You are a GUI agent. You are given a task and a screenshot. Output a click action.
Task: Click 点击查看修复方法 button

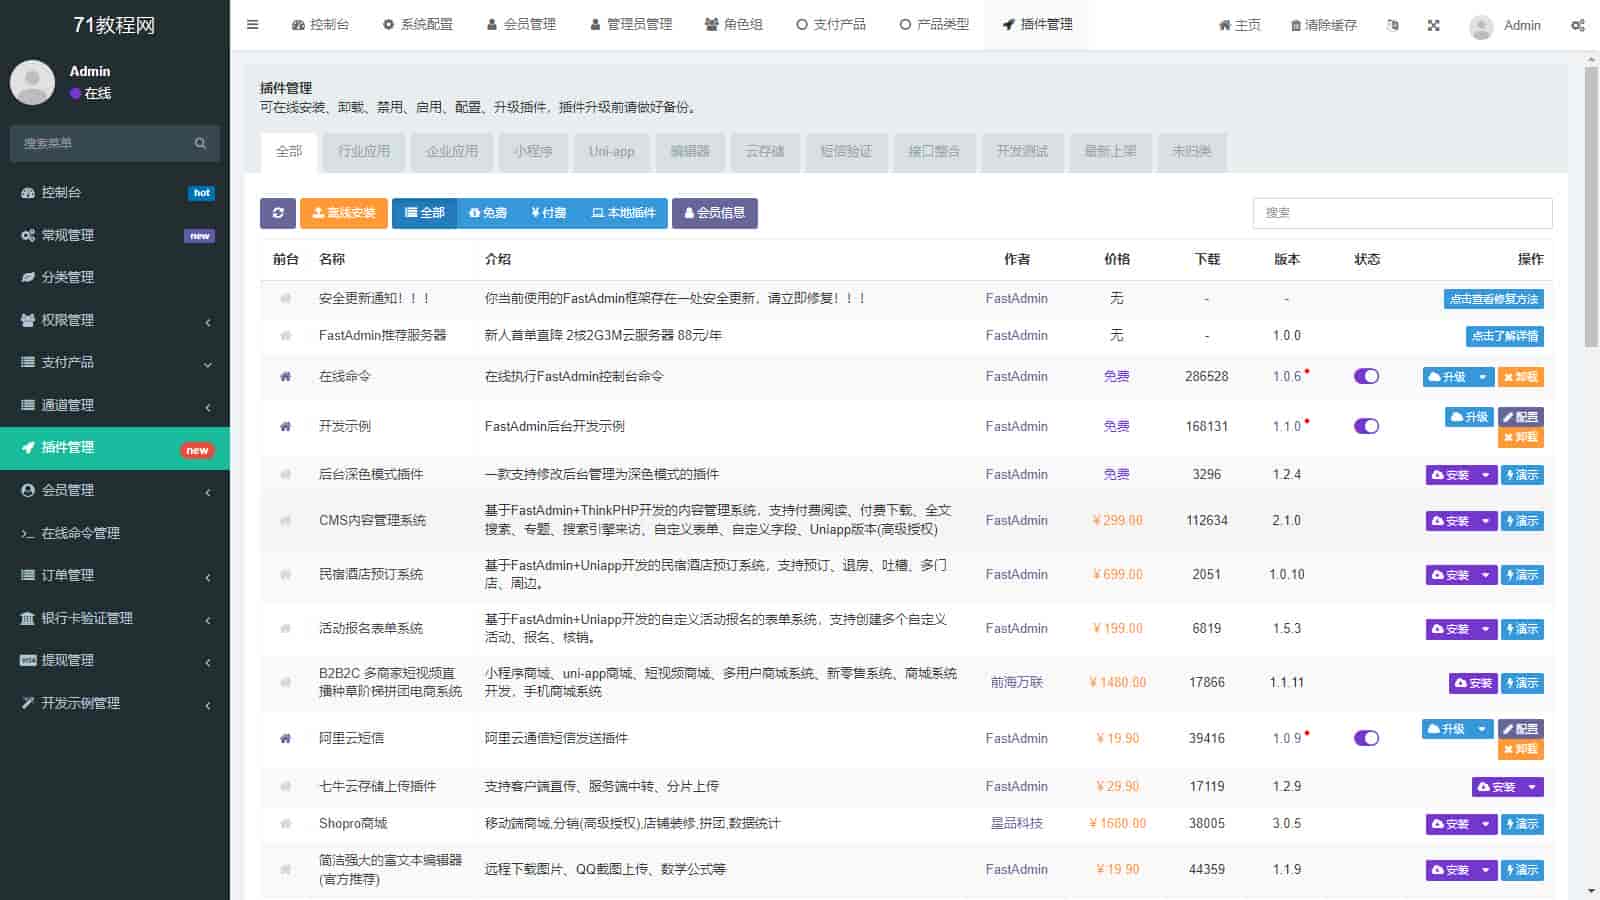pyautogui.click(x=1493, y=299)
